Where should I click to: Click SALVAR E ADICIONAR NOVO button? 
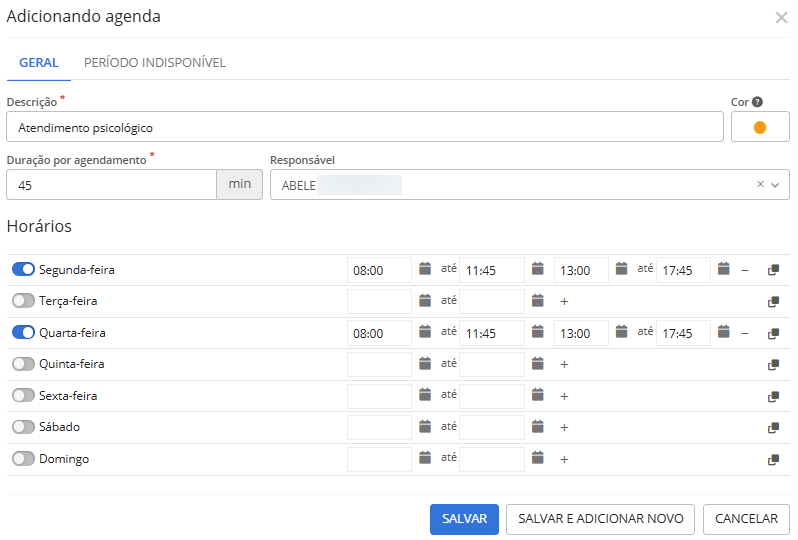pyautogui.click(x=601, y=519)
